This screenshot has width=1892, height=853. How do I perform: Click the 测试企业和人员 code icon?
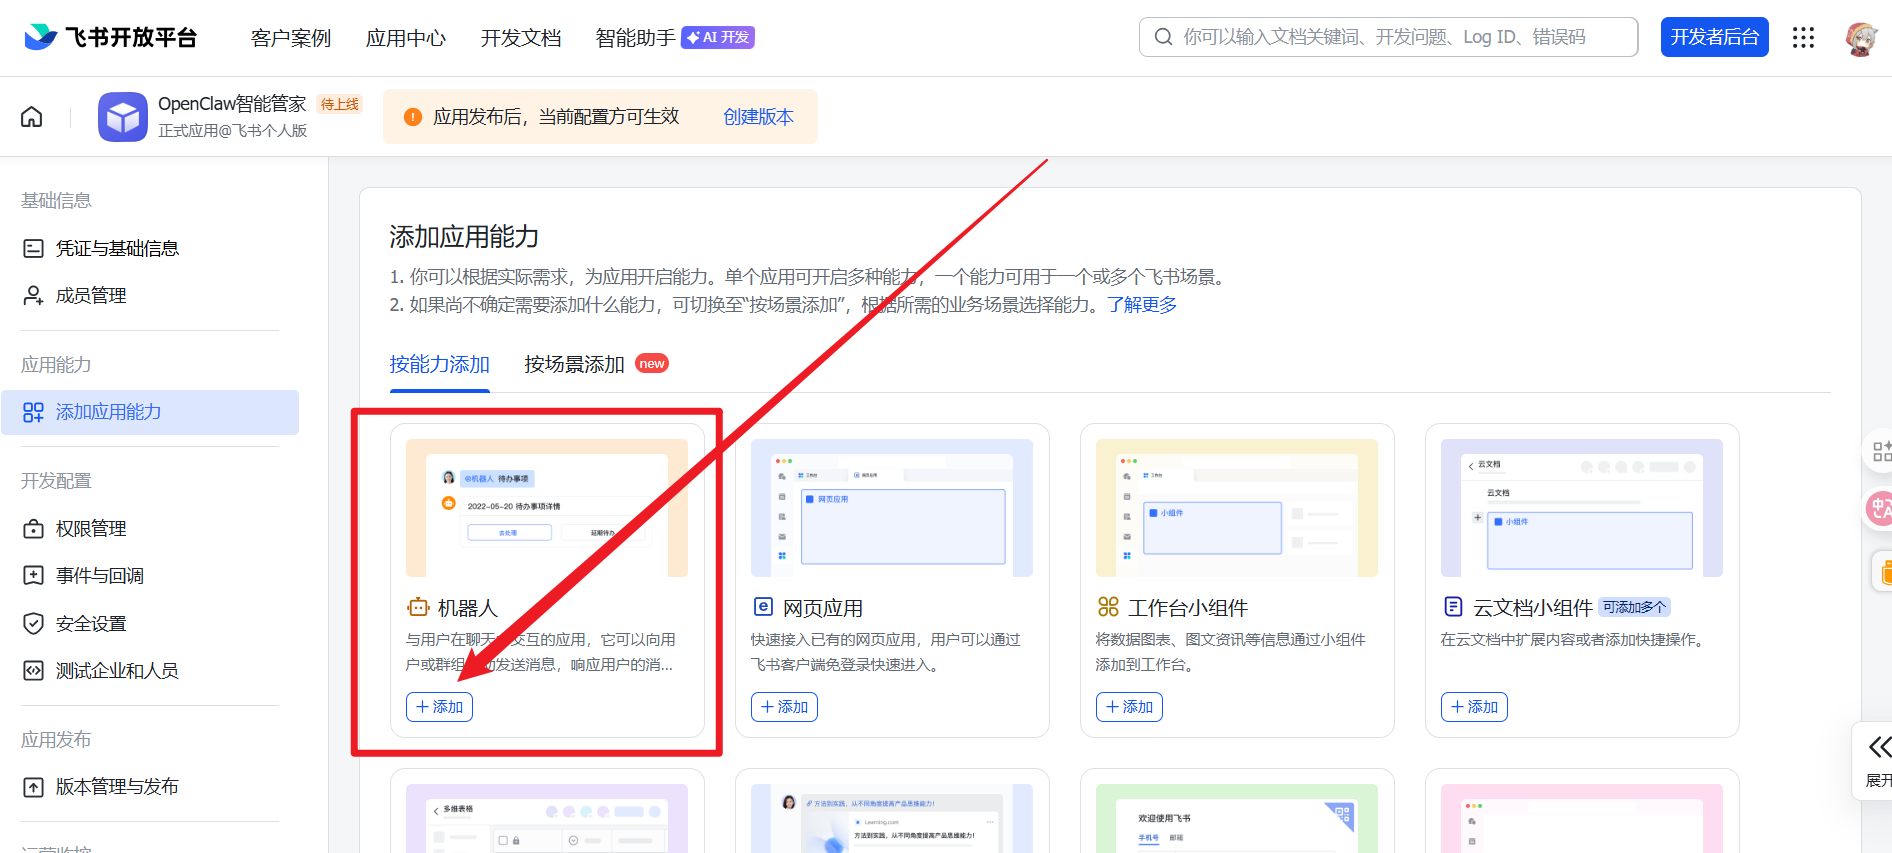(x=33, y=670)
